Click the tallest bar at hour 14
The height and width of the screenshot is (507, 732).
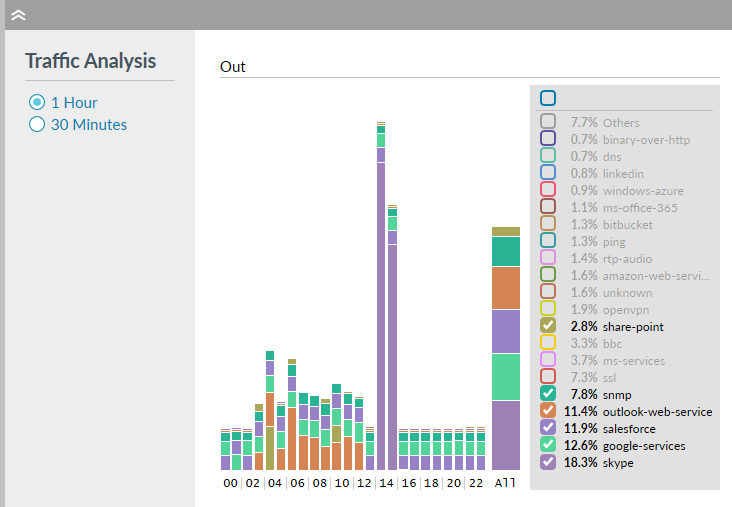[x=381, y=300]
